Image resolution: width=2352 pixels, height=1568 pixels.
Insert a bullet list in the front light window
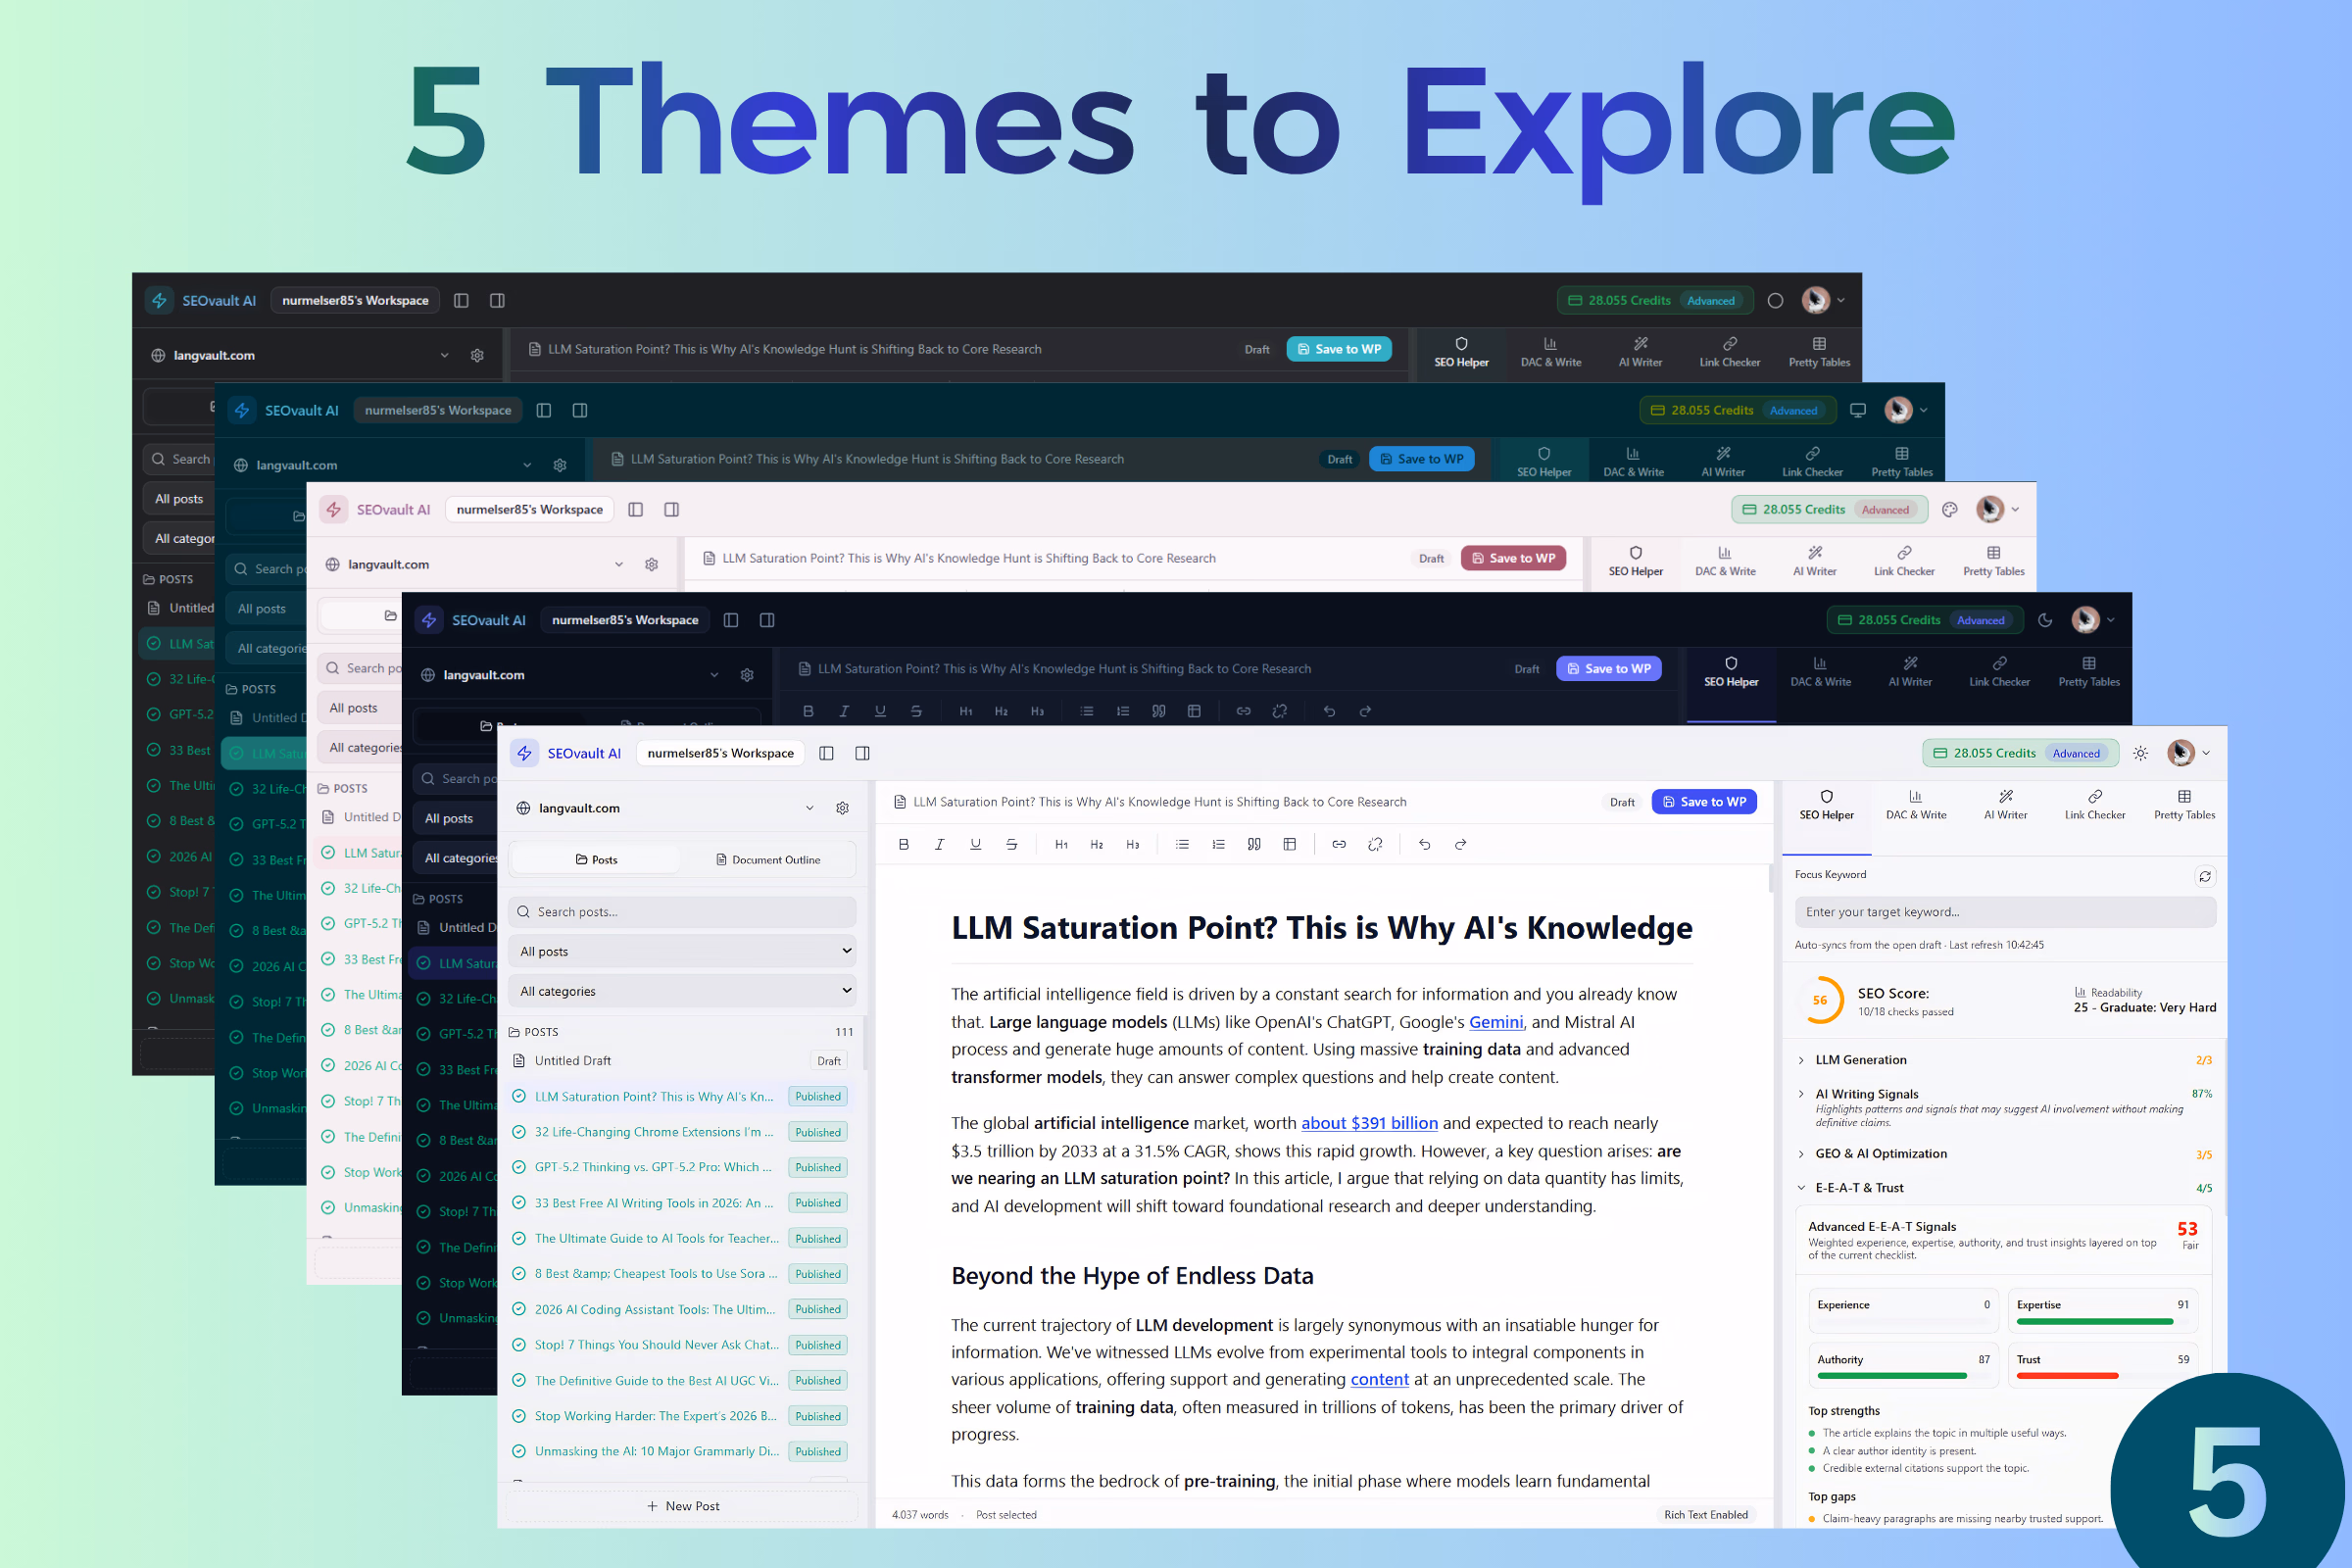click(1182, 844)
